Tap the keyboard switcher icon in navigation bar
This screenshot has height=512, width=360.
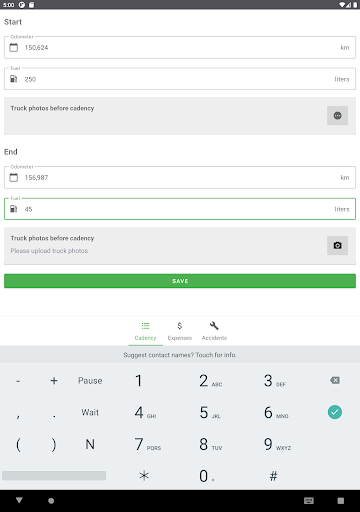tap(309, 501)
